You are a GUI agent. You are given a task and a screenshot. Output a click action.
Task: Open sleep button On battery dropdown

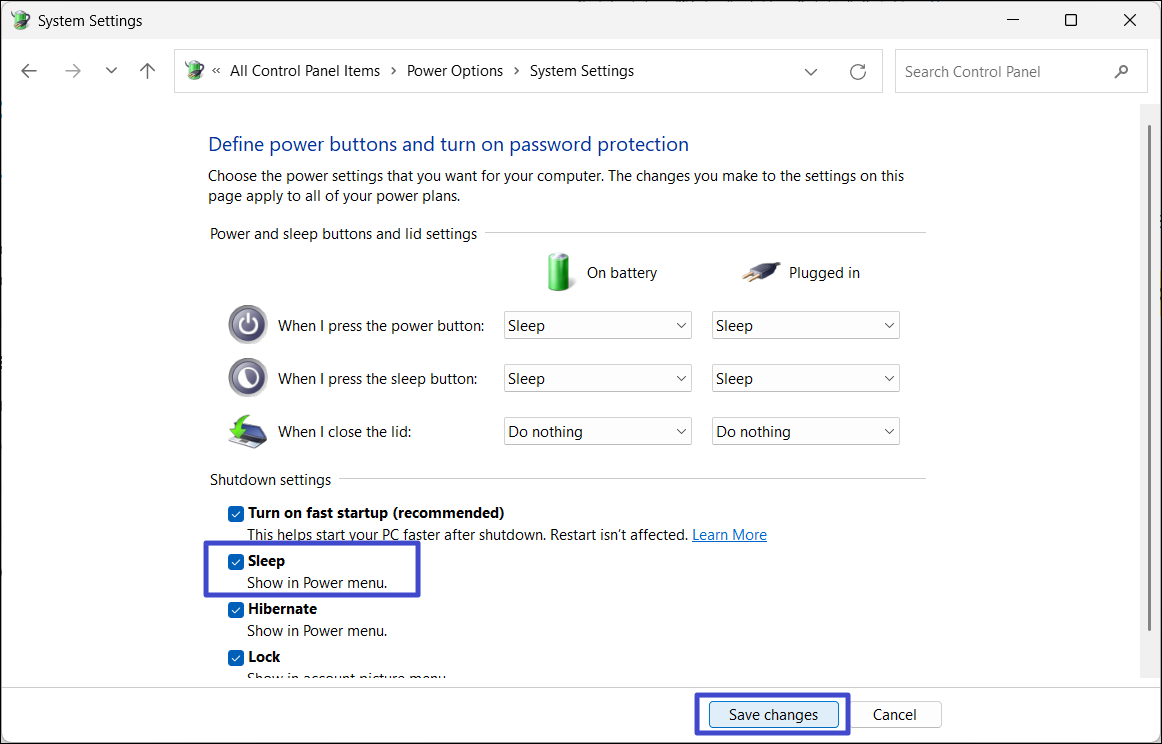(x=597, y=378)
